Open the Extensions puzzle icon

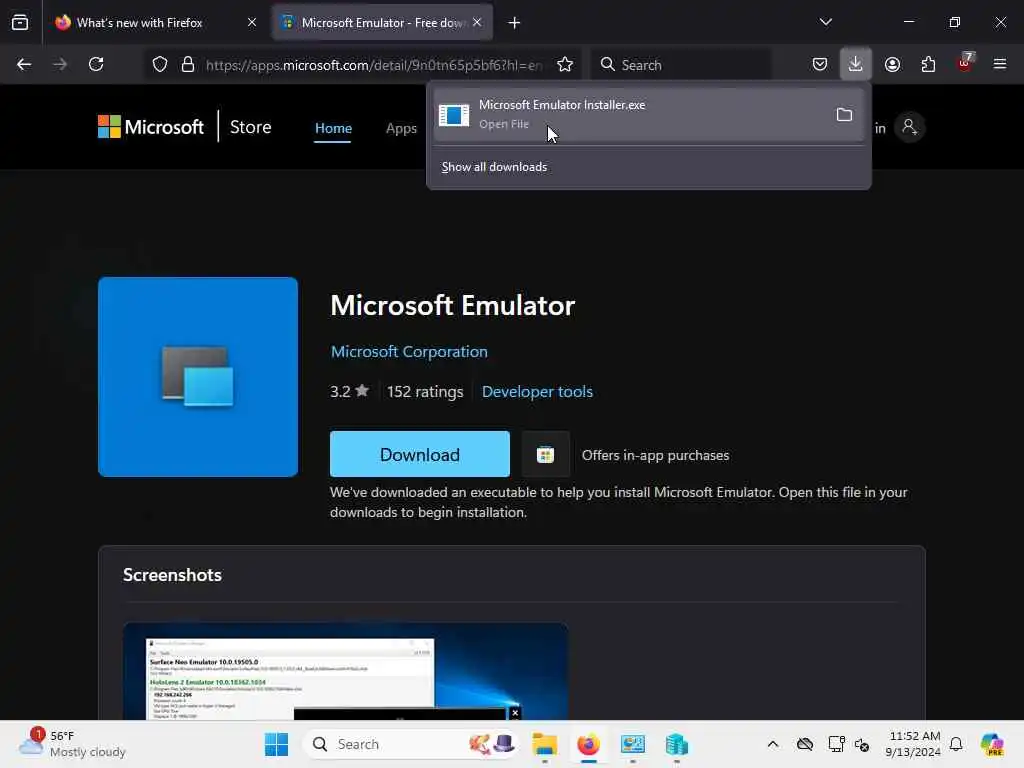point(928,64)
